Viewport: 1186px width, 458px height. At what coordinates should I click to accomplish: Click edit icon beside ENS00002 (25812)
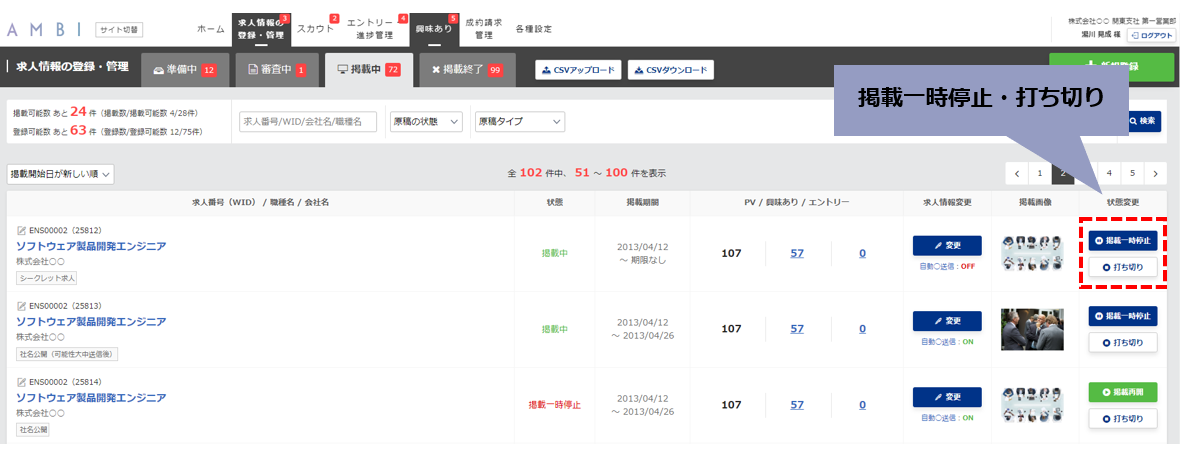(21, 231)
